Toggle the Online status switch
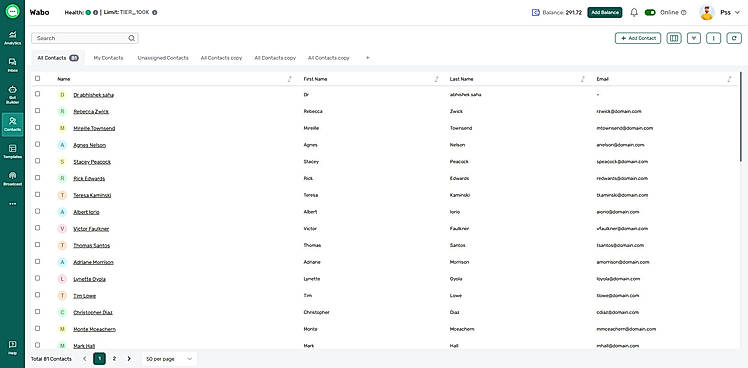748x368 pixels. (650, 12)
